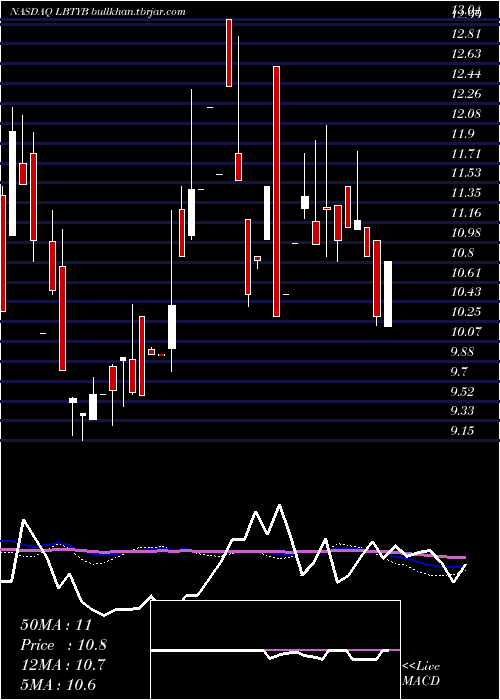Select the 10.25 price axis value

tap(466, 312)
